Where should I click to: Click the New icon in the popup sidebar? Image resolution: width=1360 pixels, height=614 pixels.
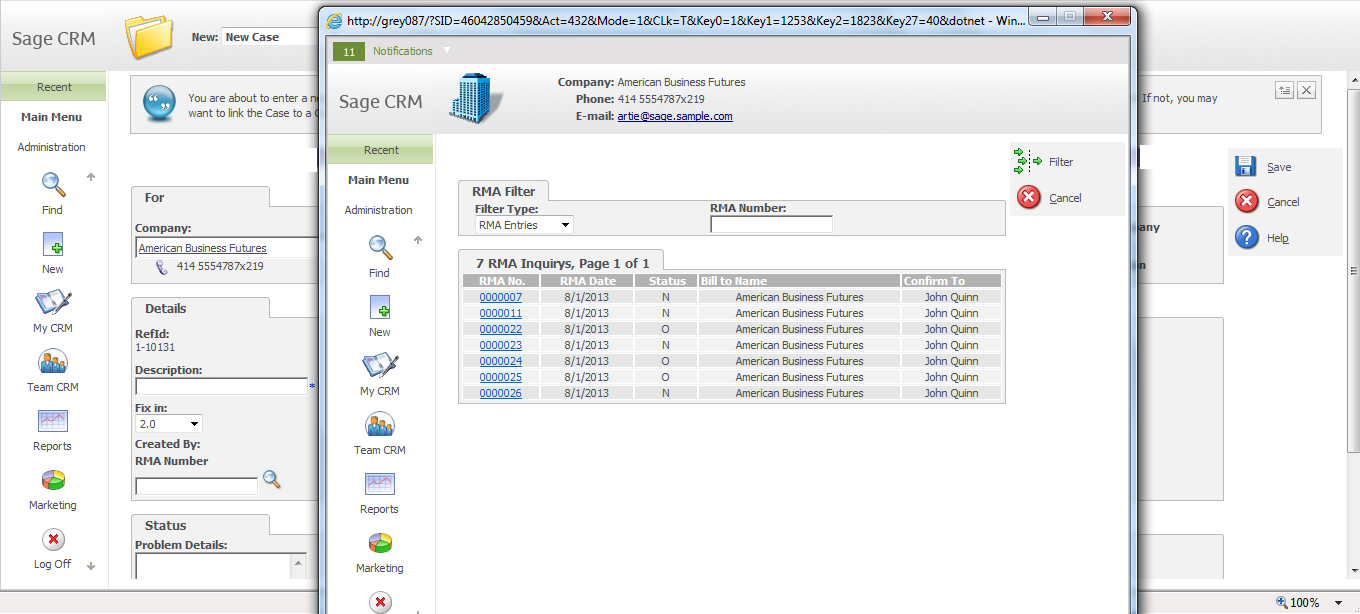(x=380, y=306)
